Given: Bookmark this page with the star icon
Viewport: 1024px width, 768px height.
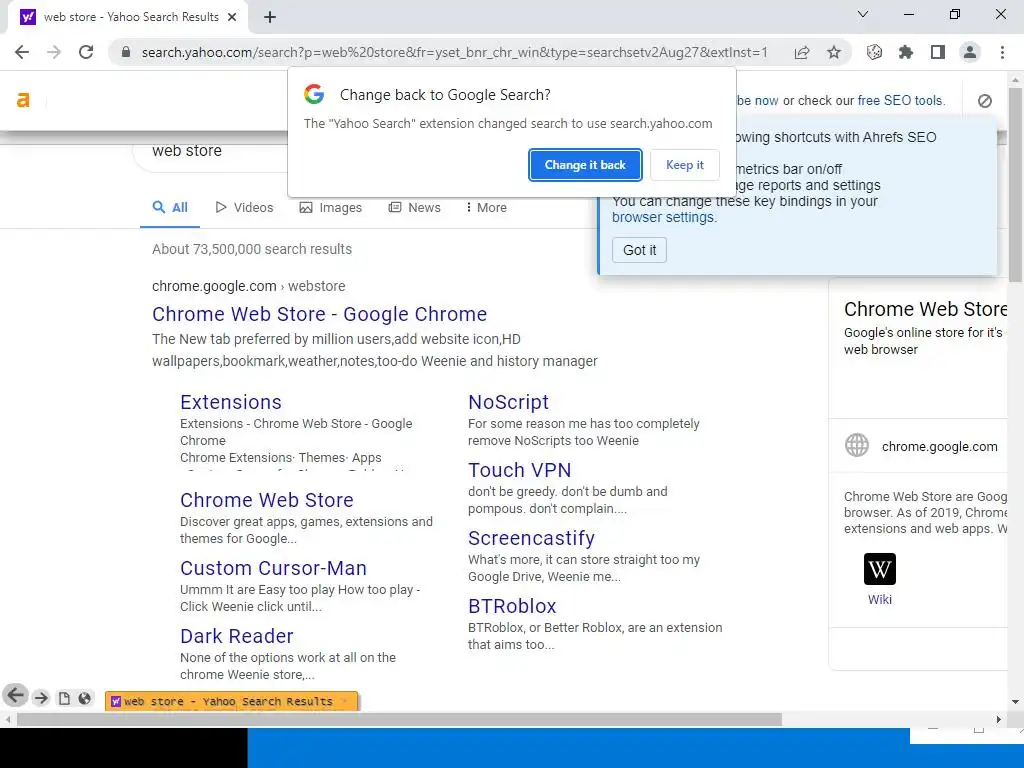Looking at the screenshot, I should point(834,52).
